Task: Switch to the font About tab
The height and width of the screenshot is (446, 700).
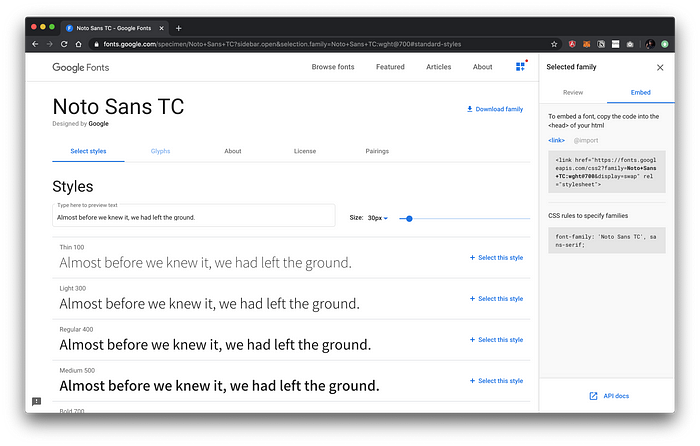Action: (233, 151)
